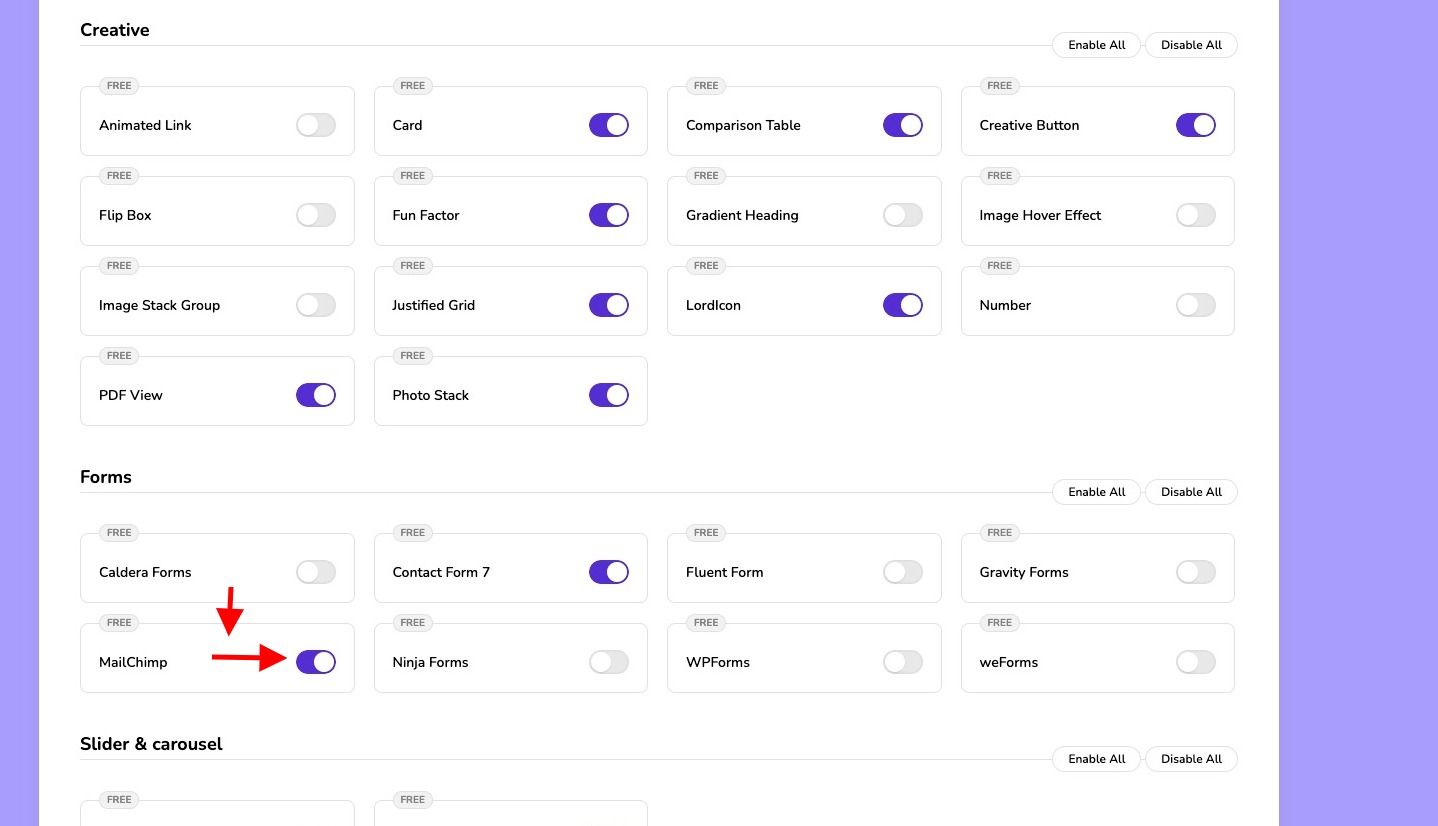Click the Gradient Heading label

[742, 215]
